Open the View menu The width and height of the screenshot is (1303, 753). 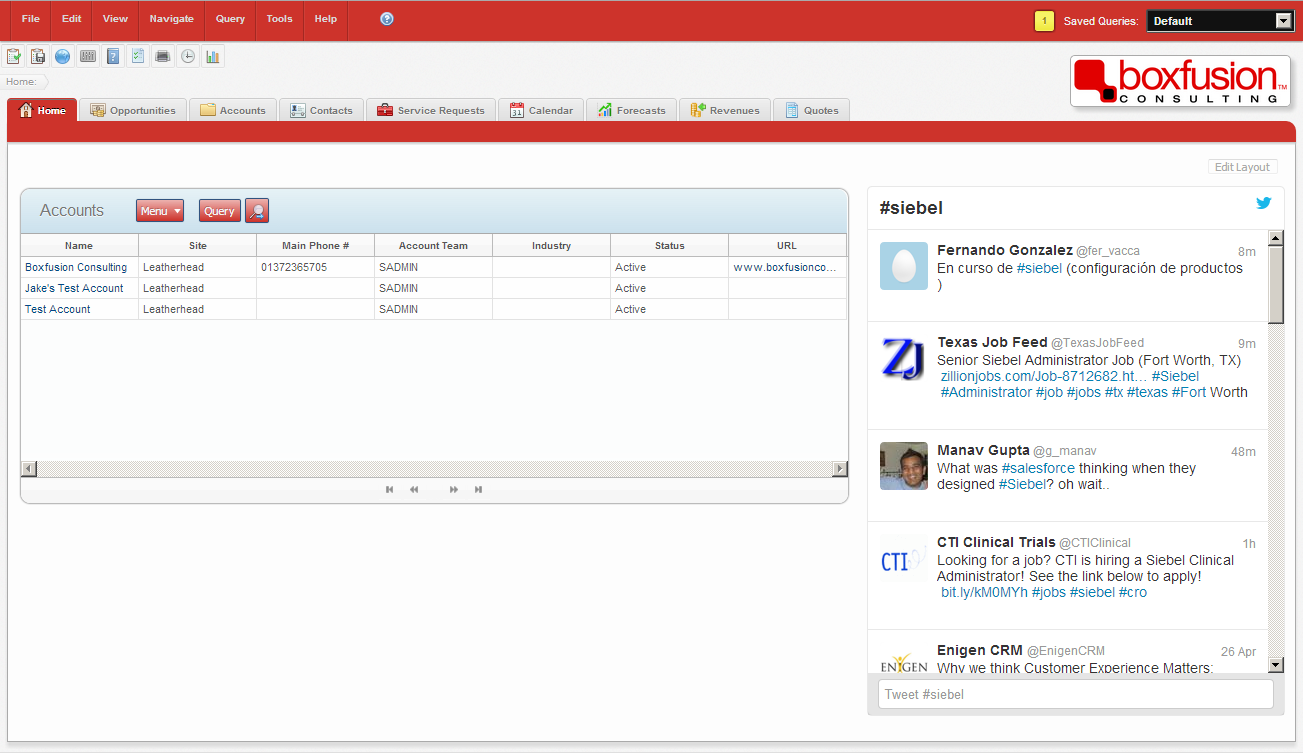115,19
